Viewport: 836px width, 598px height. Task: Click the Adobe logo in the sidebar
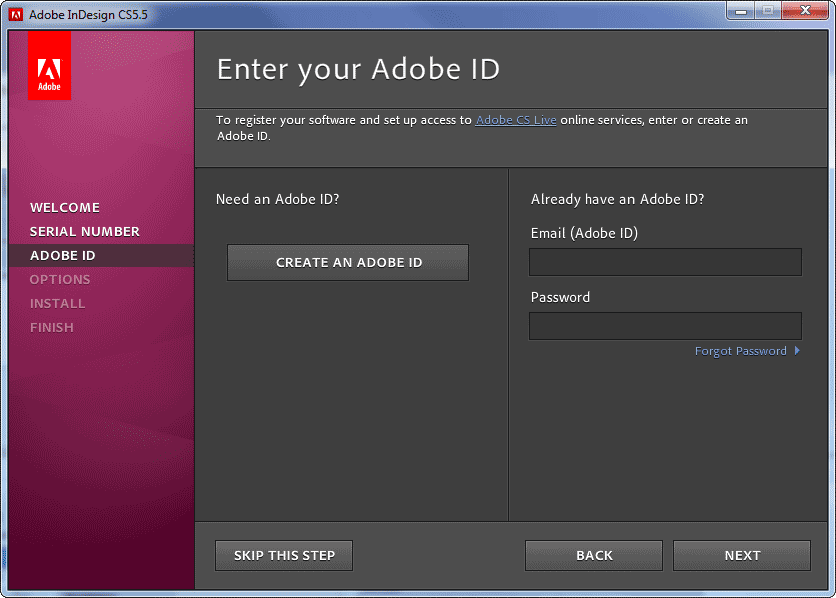(x=49, y=65)
